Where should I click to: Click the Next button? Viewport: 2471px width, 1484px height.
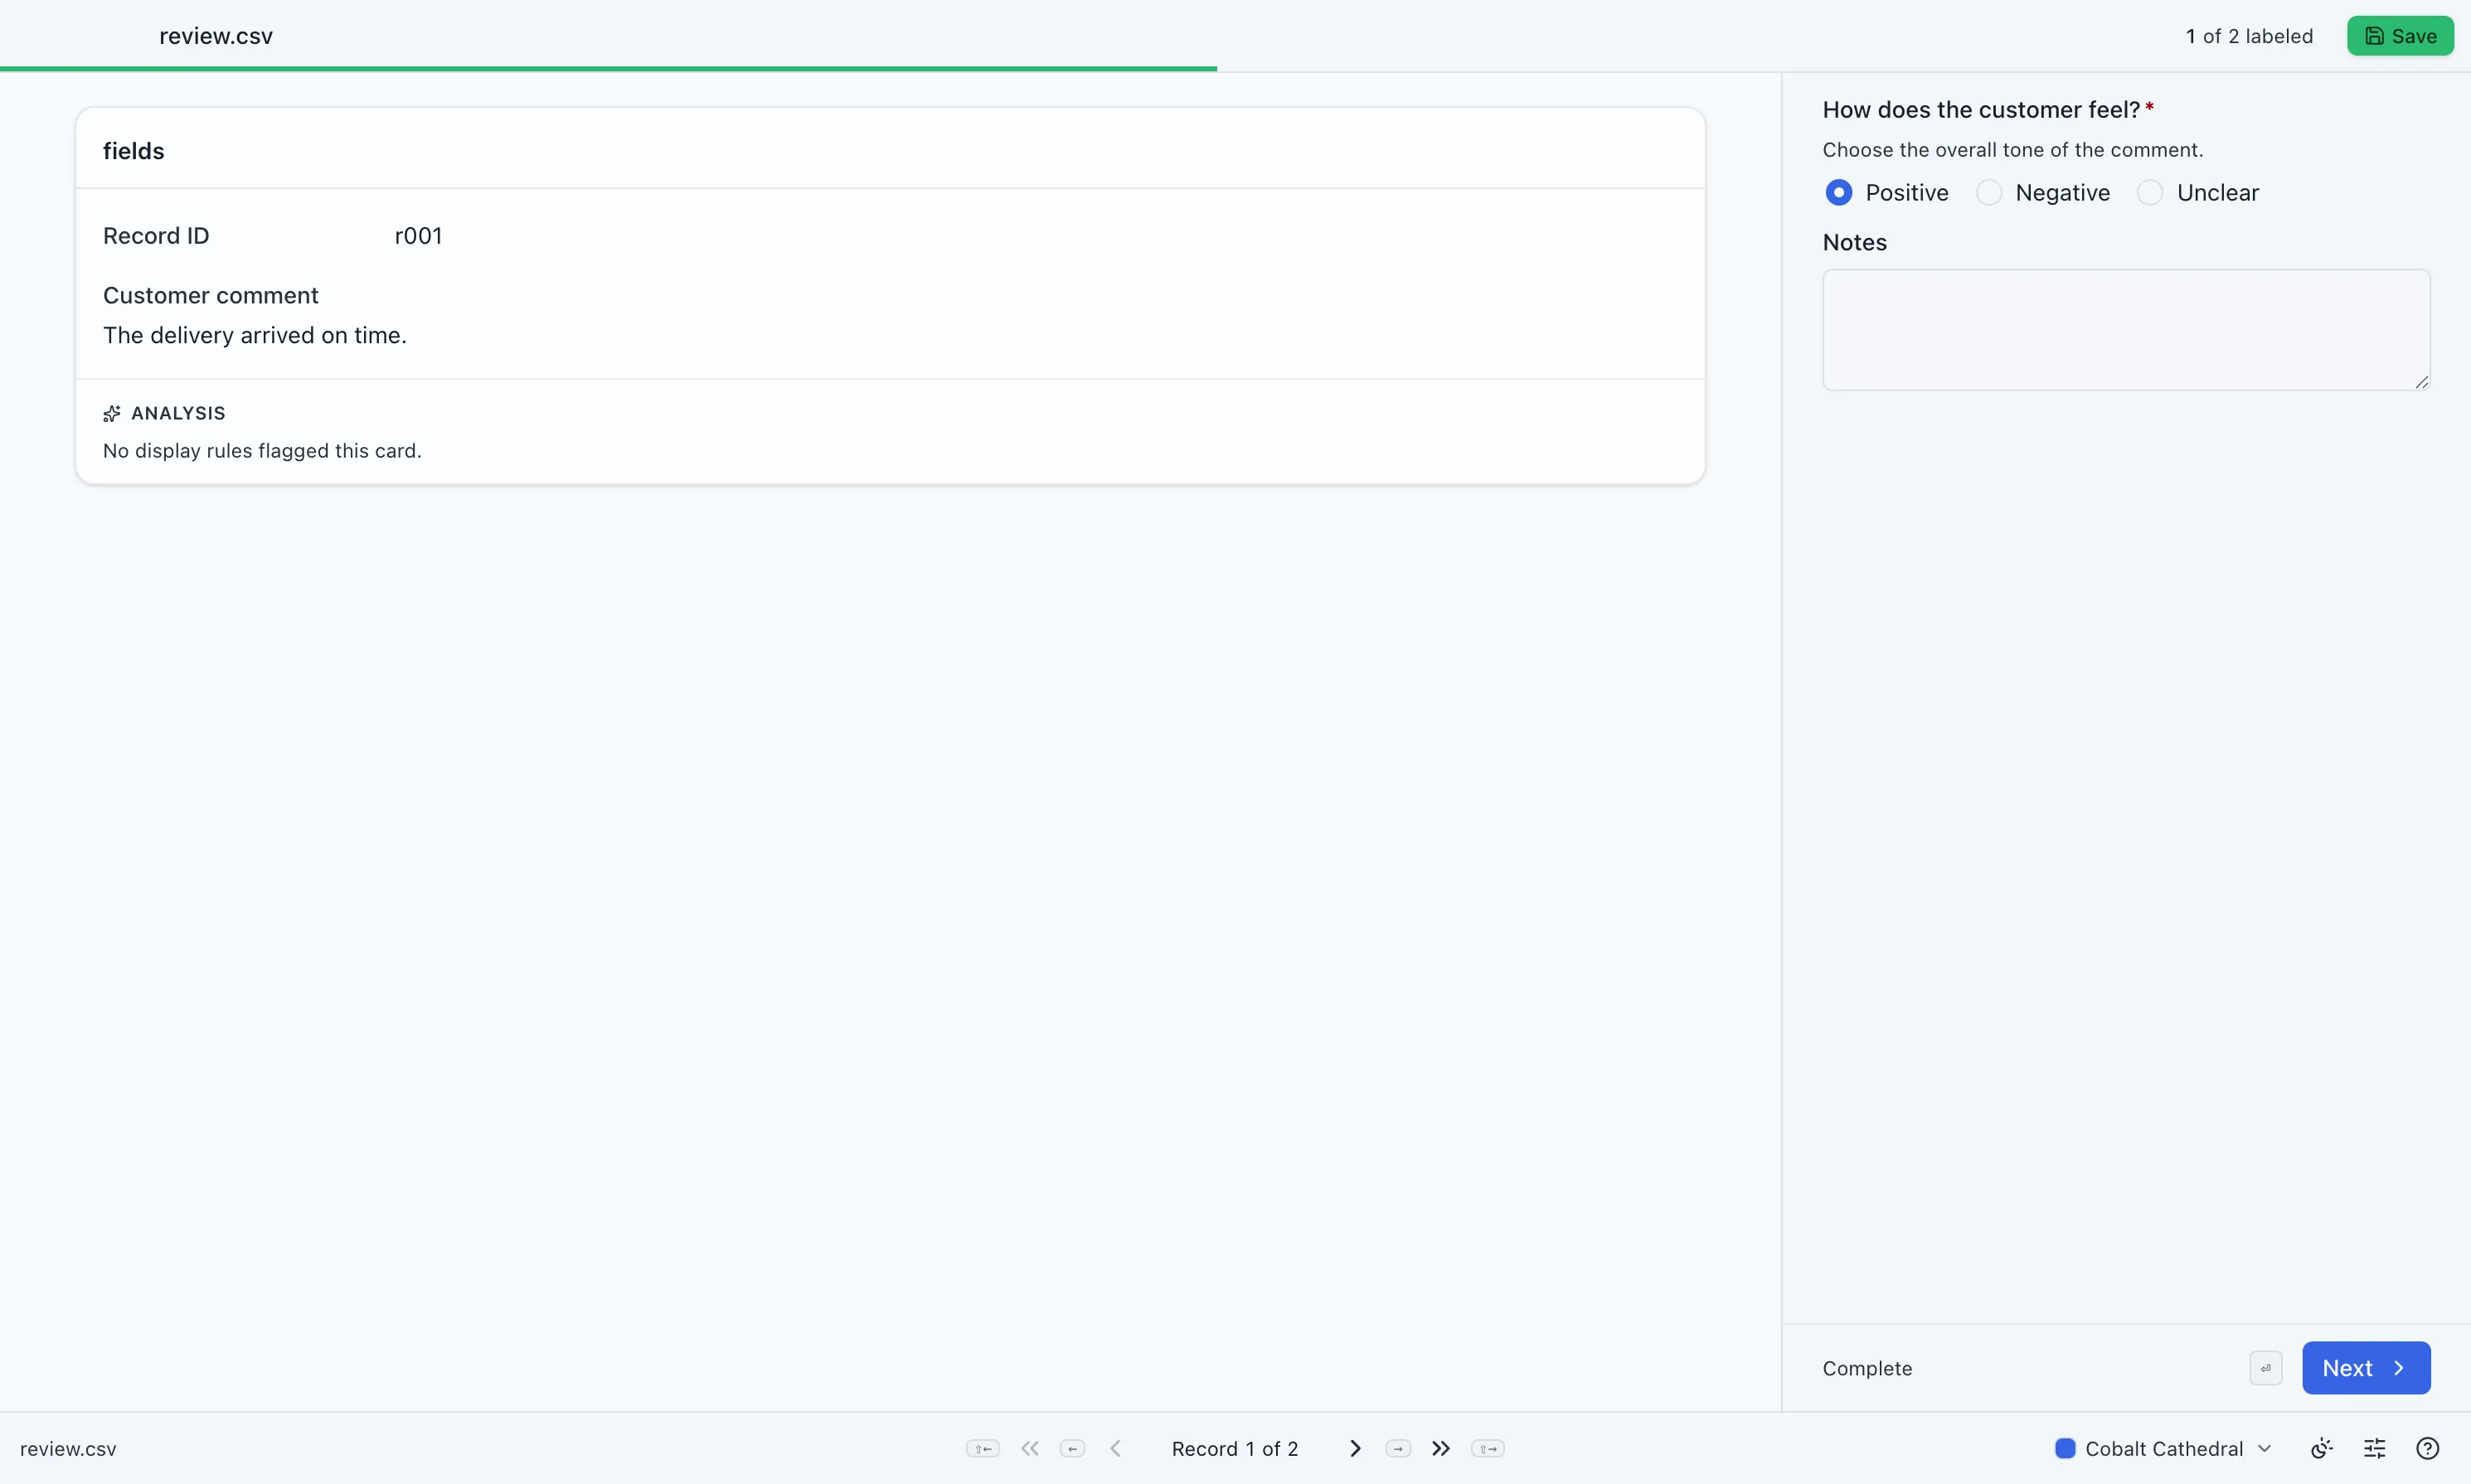[x=2366, y=1368]
